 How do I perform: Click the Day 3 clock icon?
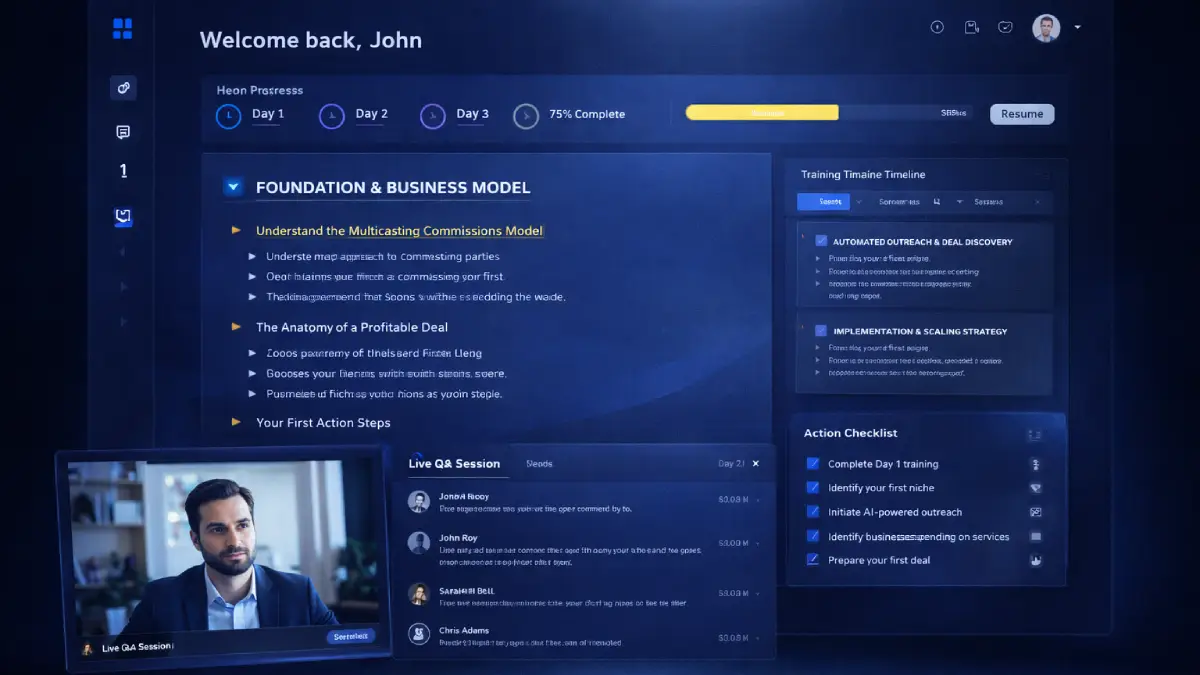point(432,116)
